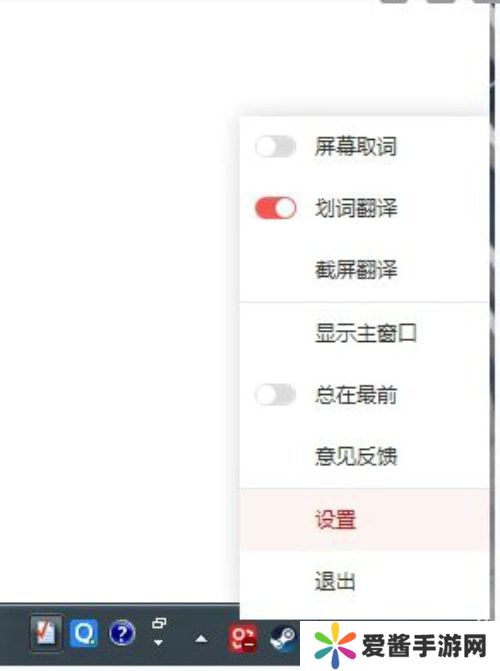
Task: Click the small down arrow under restore icon
Action: (x=158, y=643)
